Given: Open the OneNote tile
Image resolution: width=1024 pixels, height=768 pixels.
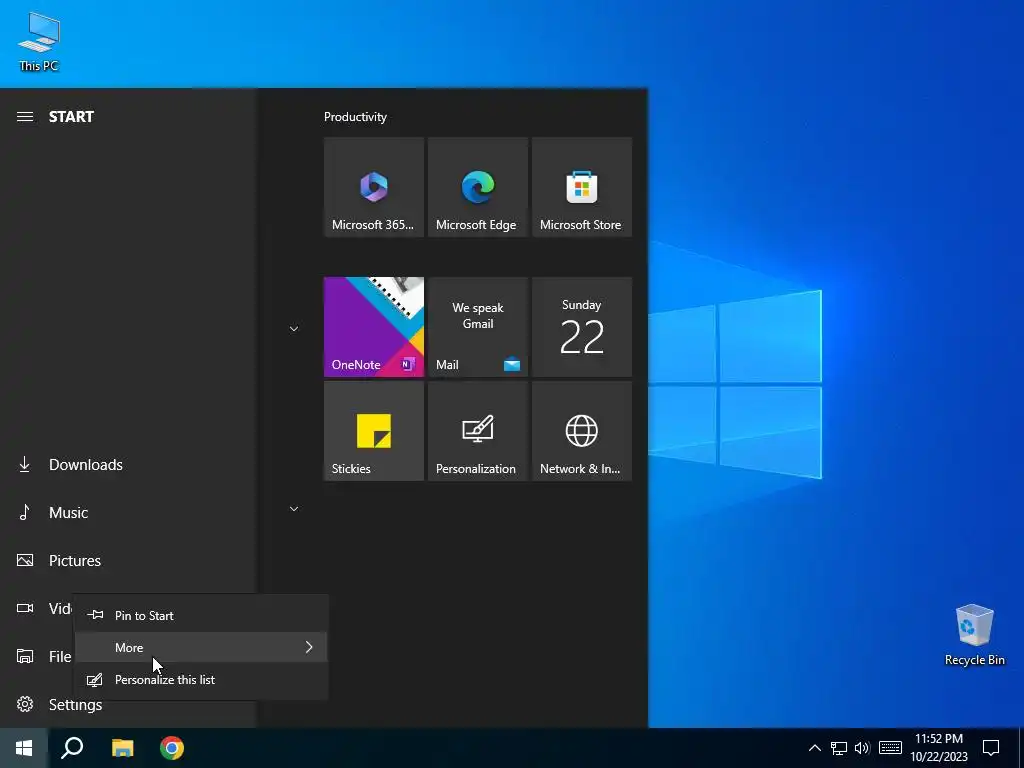Looking at the screenshot, I should tap(374, 327).
